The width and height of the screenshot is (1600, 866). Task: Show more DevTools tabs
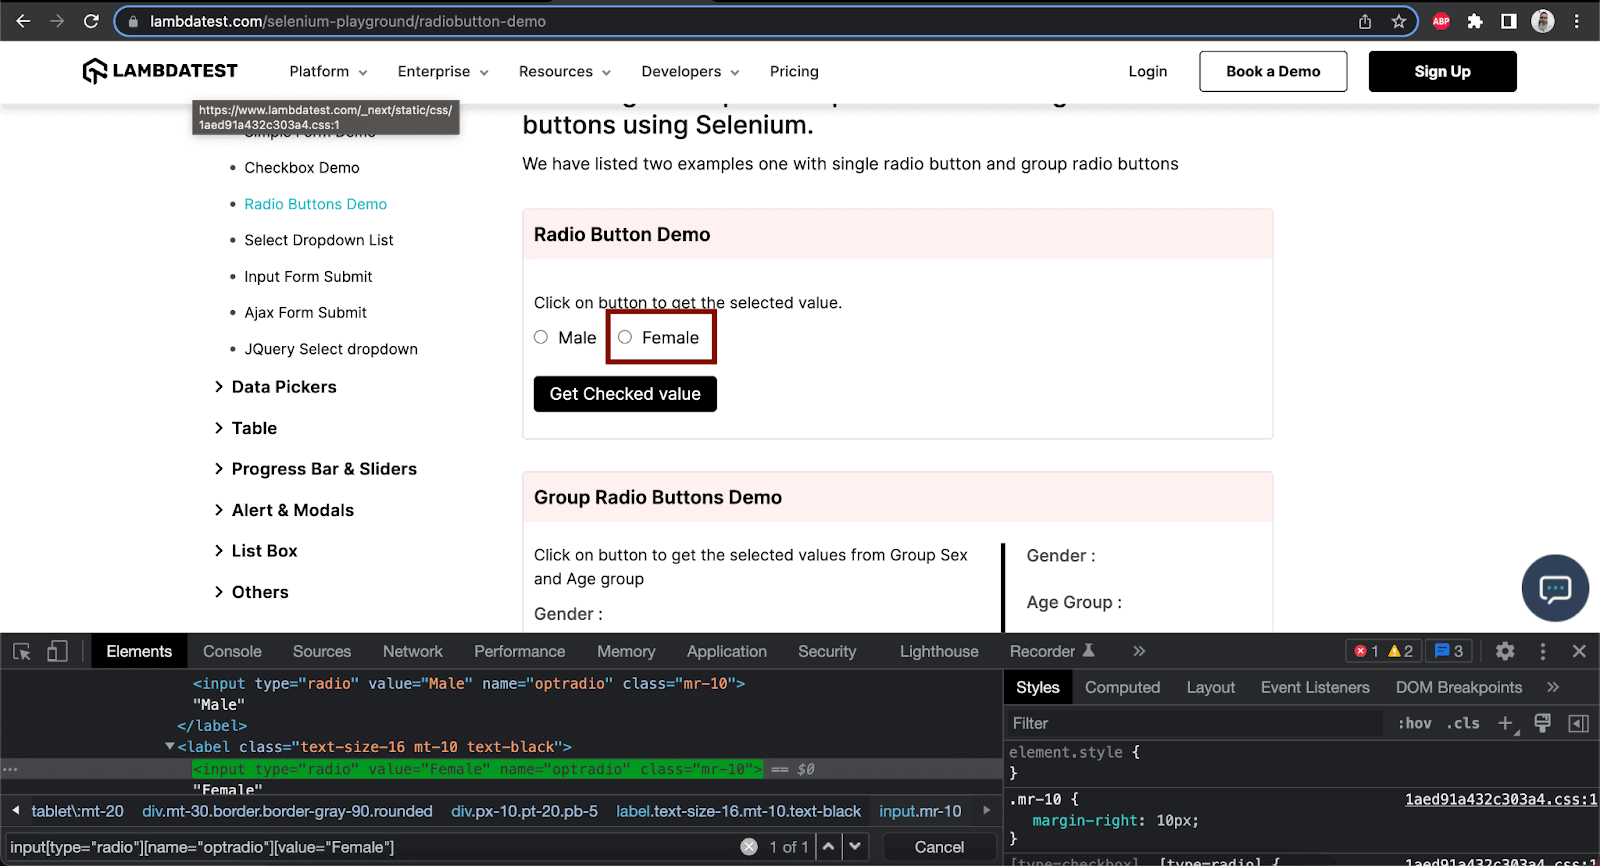(x=1138, y=651)
